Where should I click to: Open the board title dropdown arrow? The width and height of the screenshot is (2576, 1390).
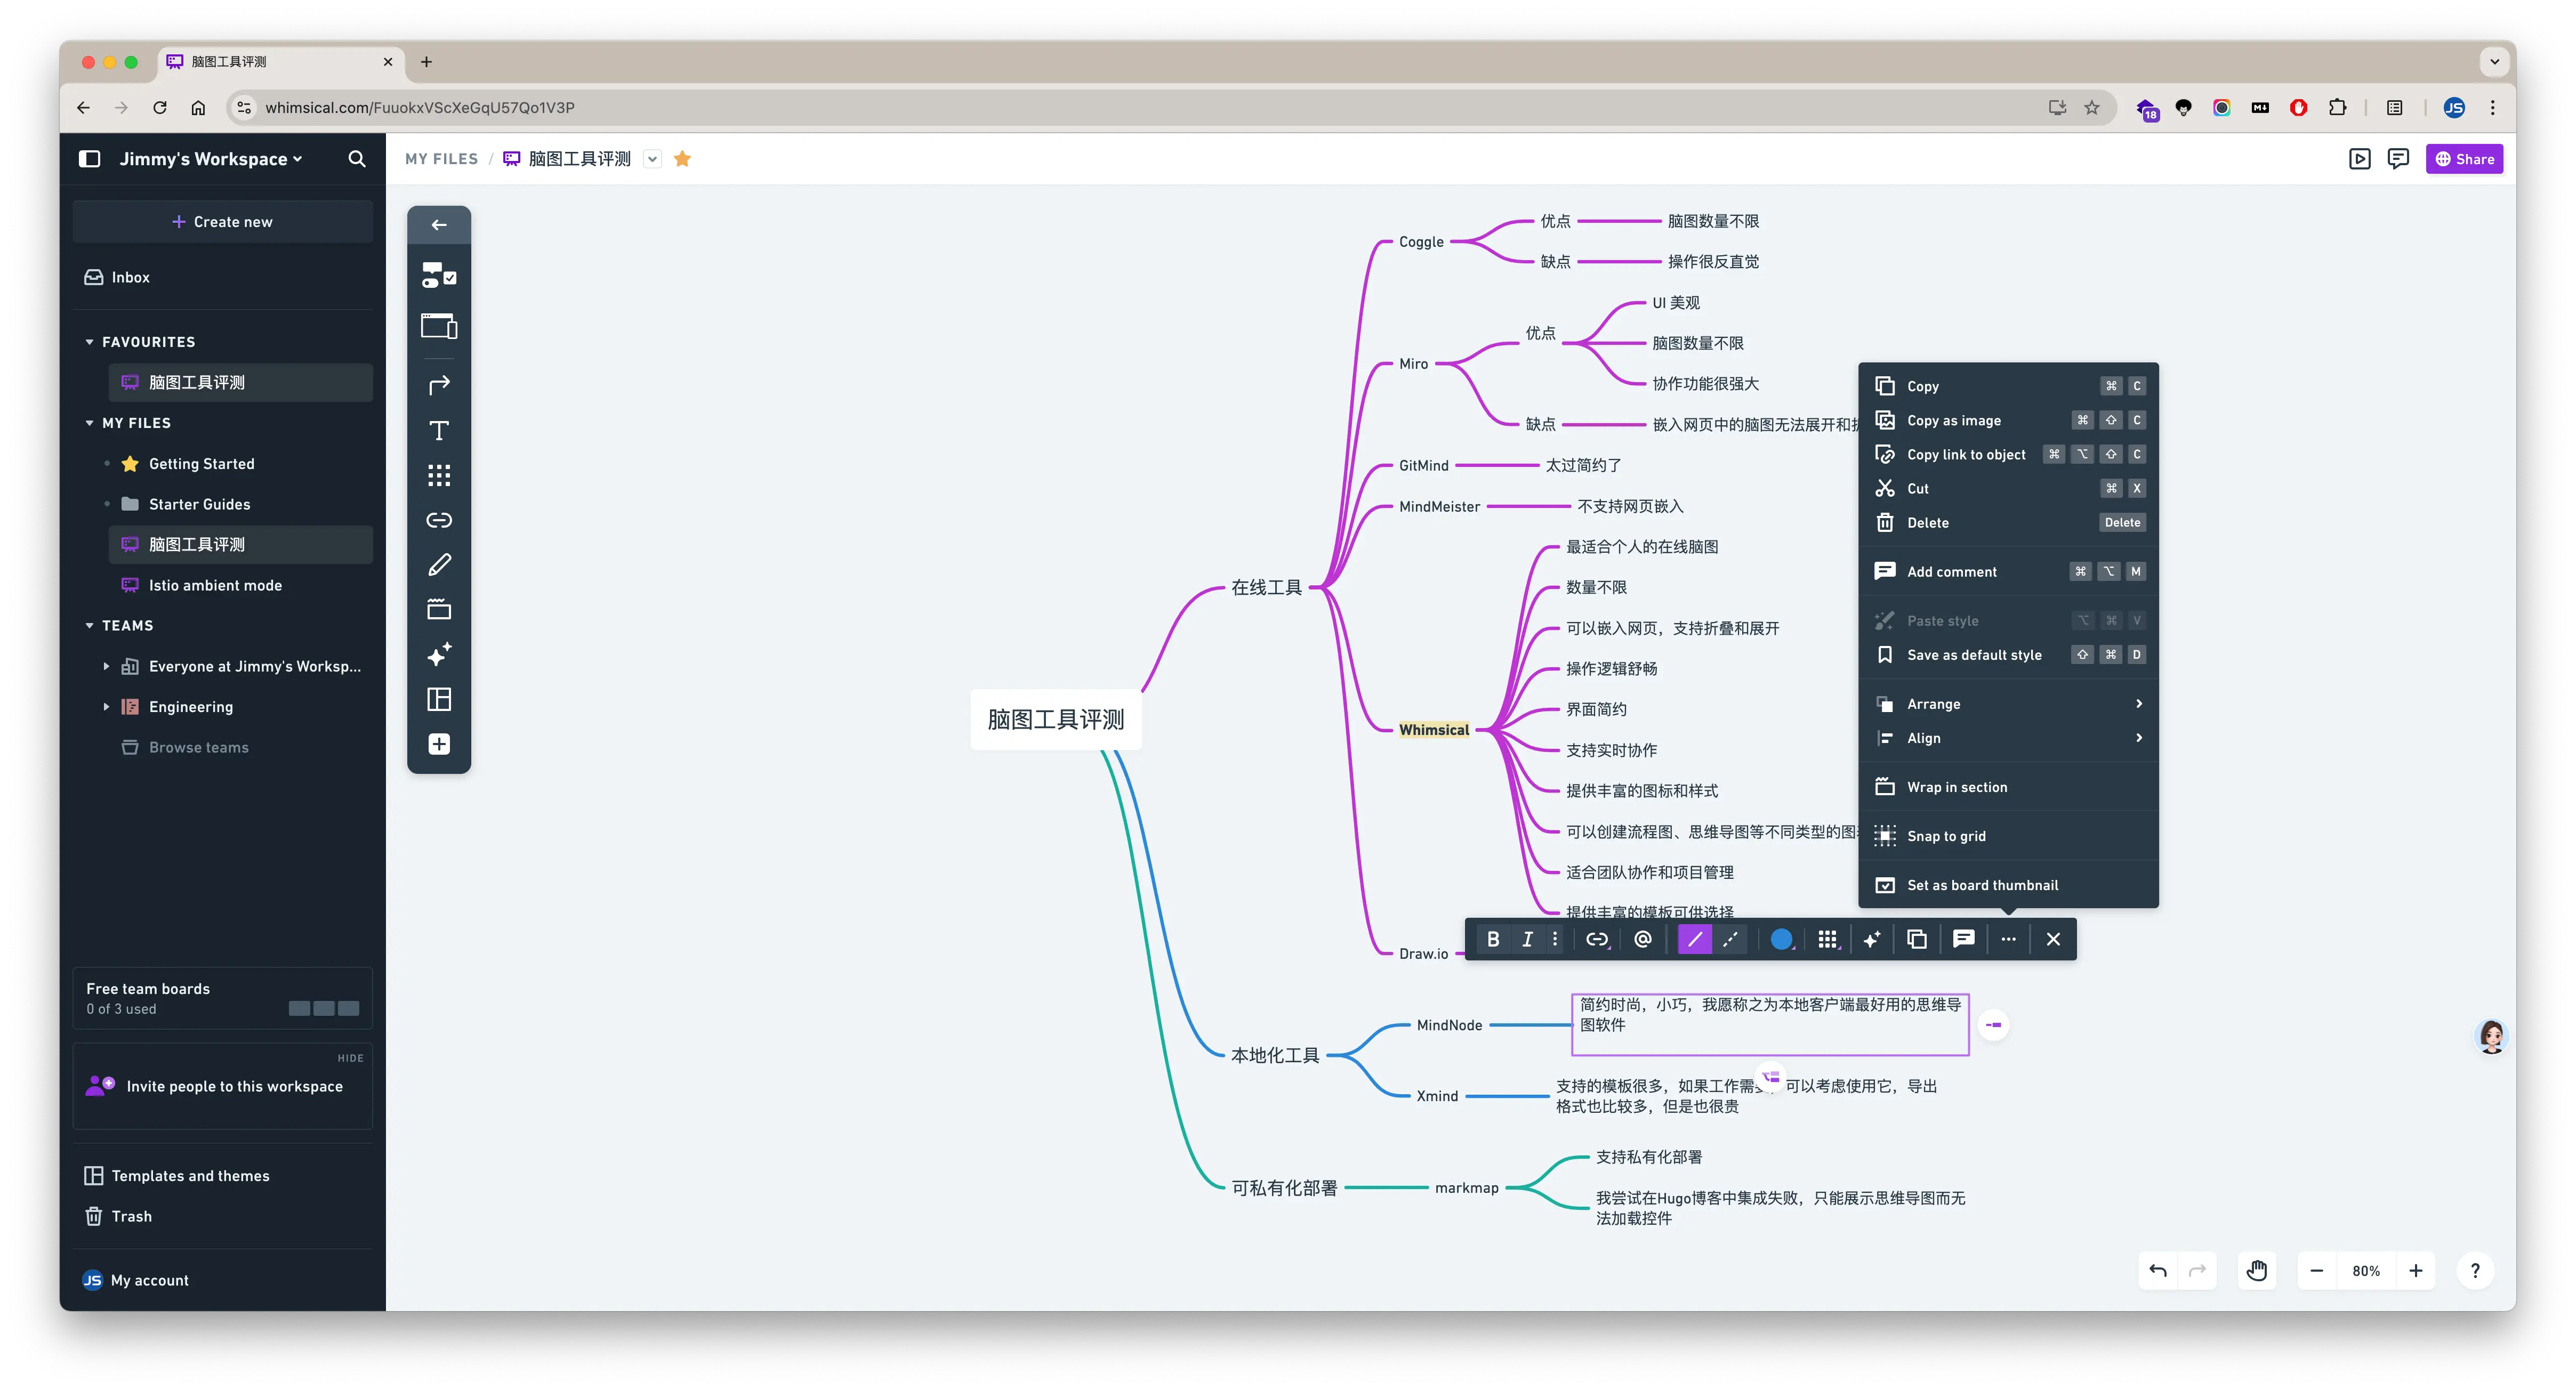652,159
